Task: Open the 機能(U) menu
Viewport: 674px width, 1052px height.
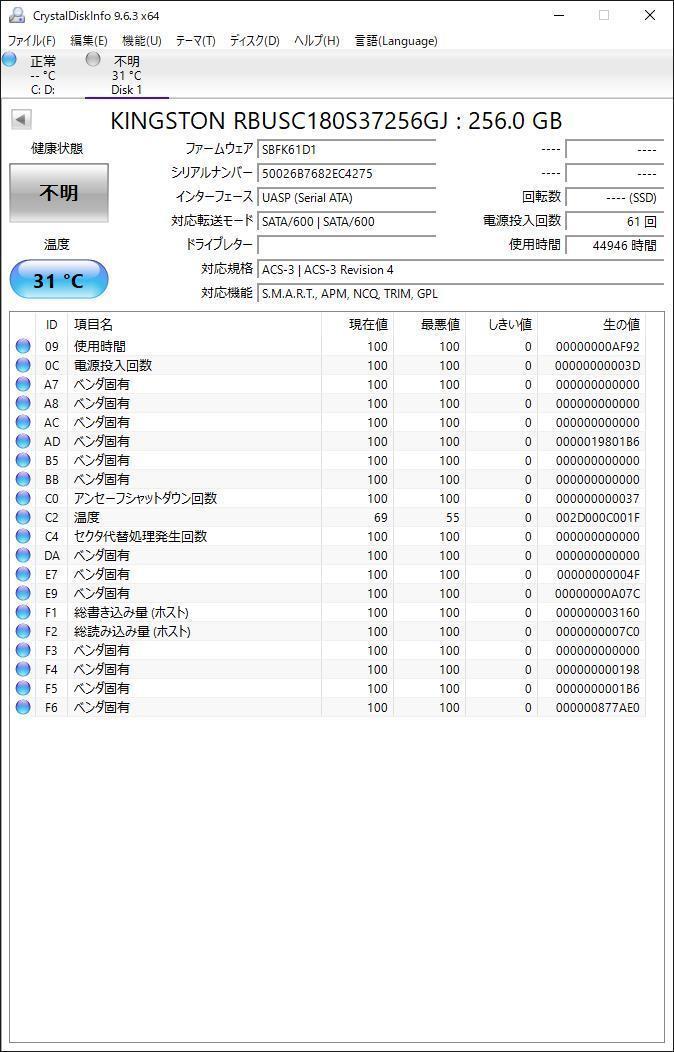Action: coord(142,41)
